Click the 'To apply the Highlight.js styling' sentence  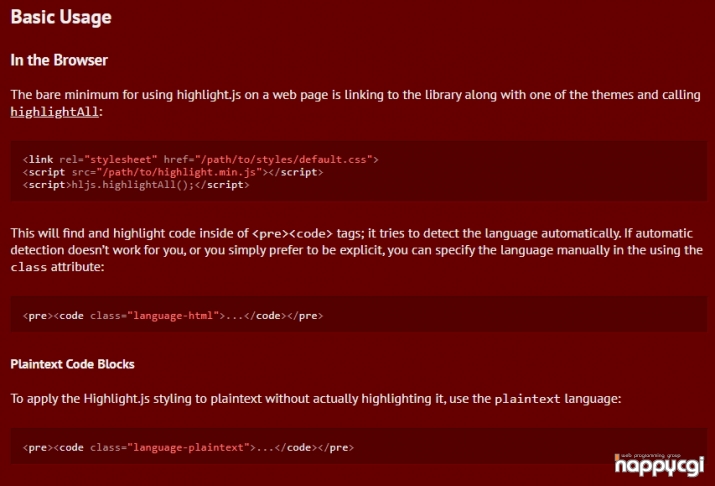coord(316,399)
